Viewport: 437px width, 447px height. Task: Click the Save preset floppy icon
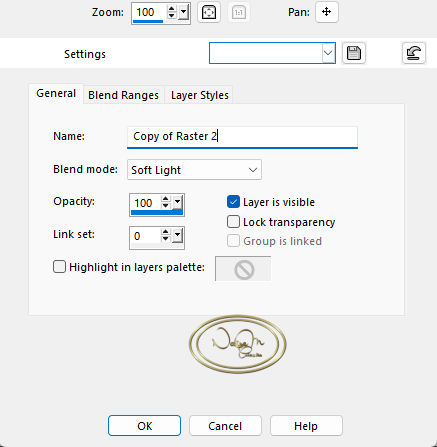pyautogui.click(x=354, y=53)
